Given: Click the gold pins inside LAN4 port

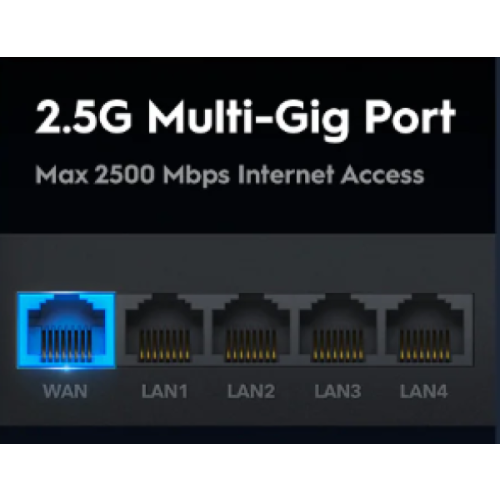Looking at the screenshot, I should 425,345.
